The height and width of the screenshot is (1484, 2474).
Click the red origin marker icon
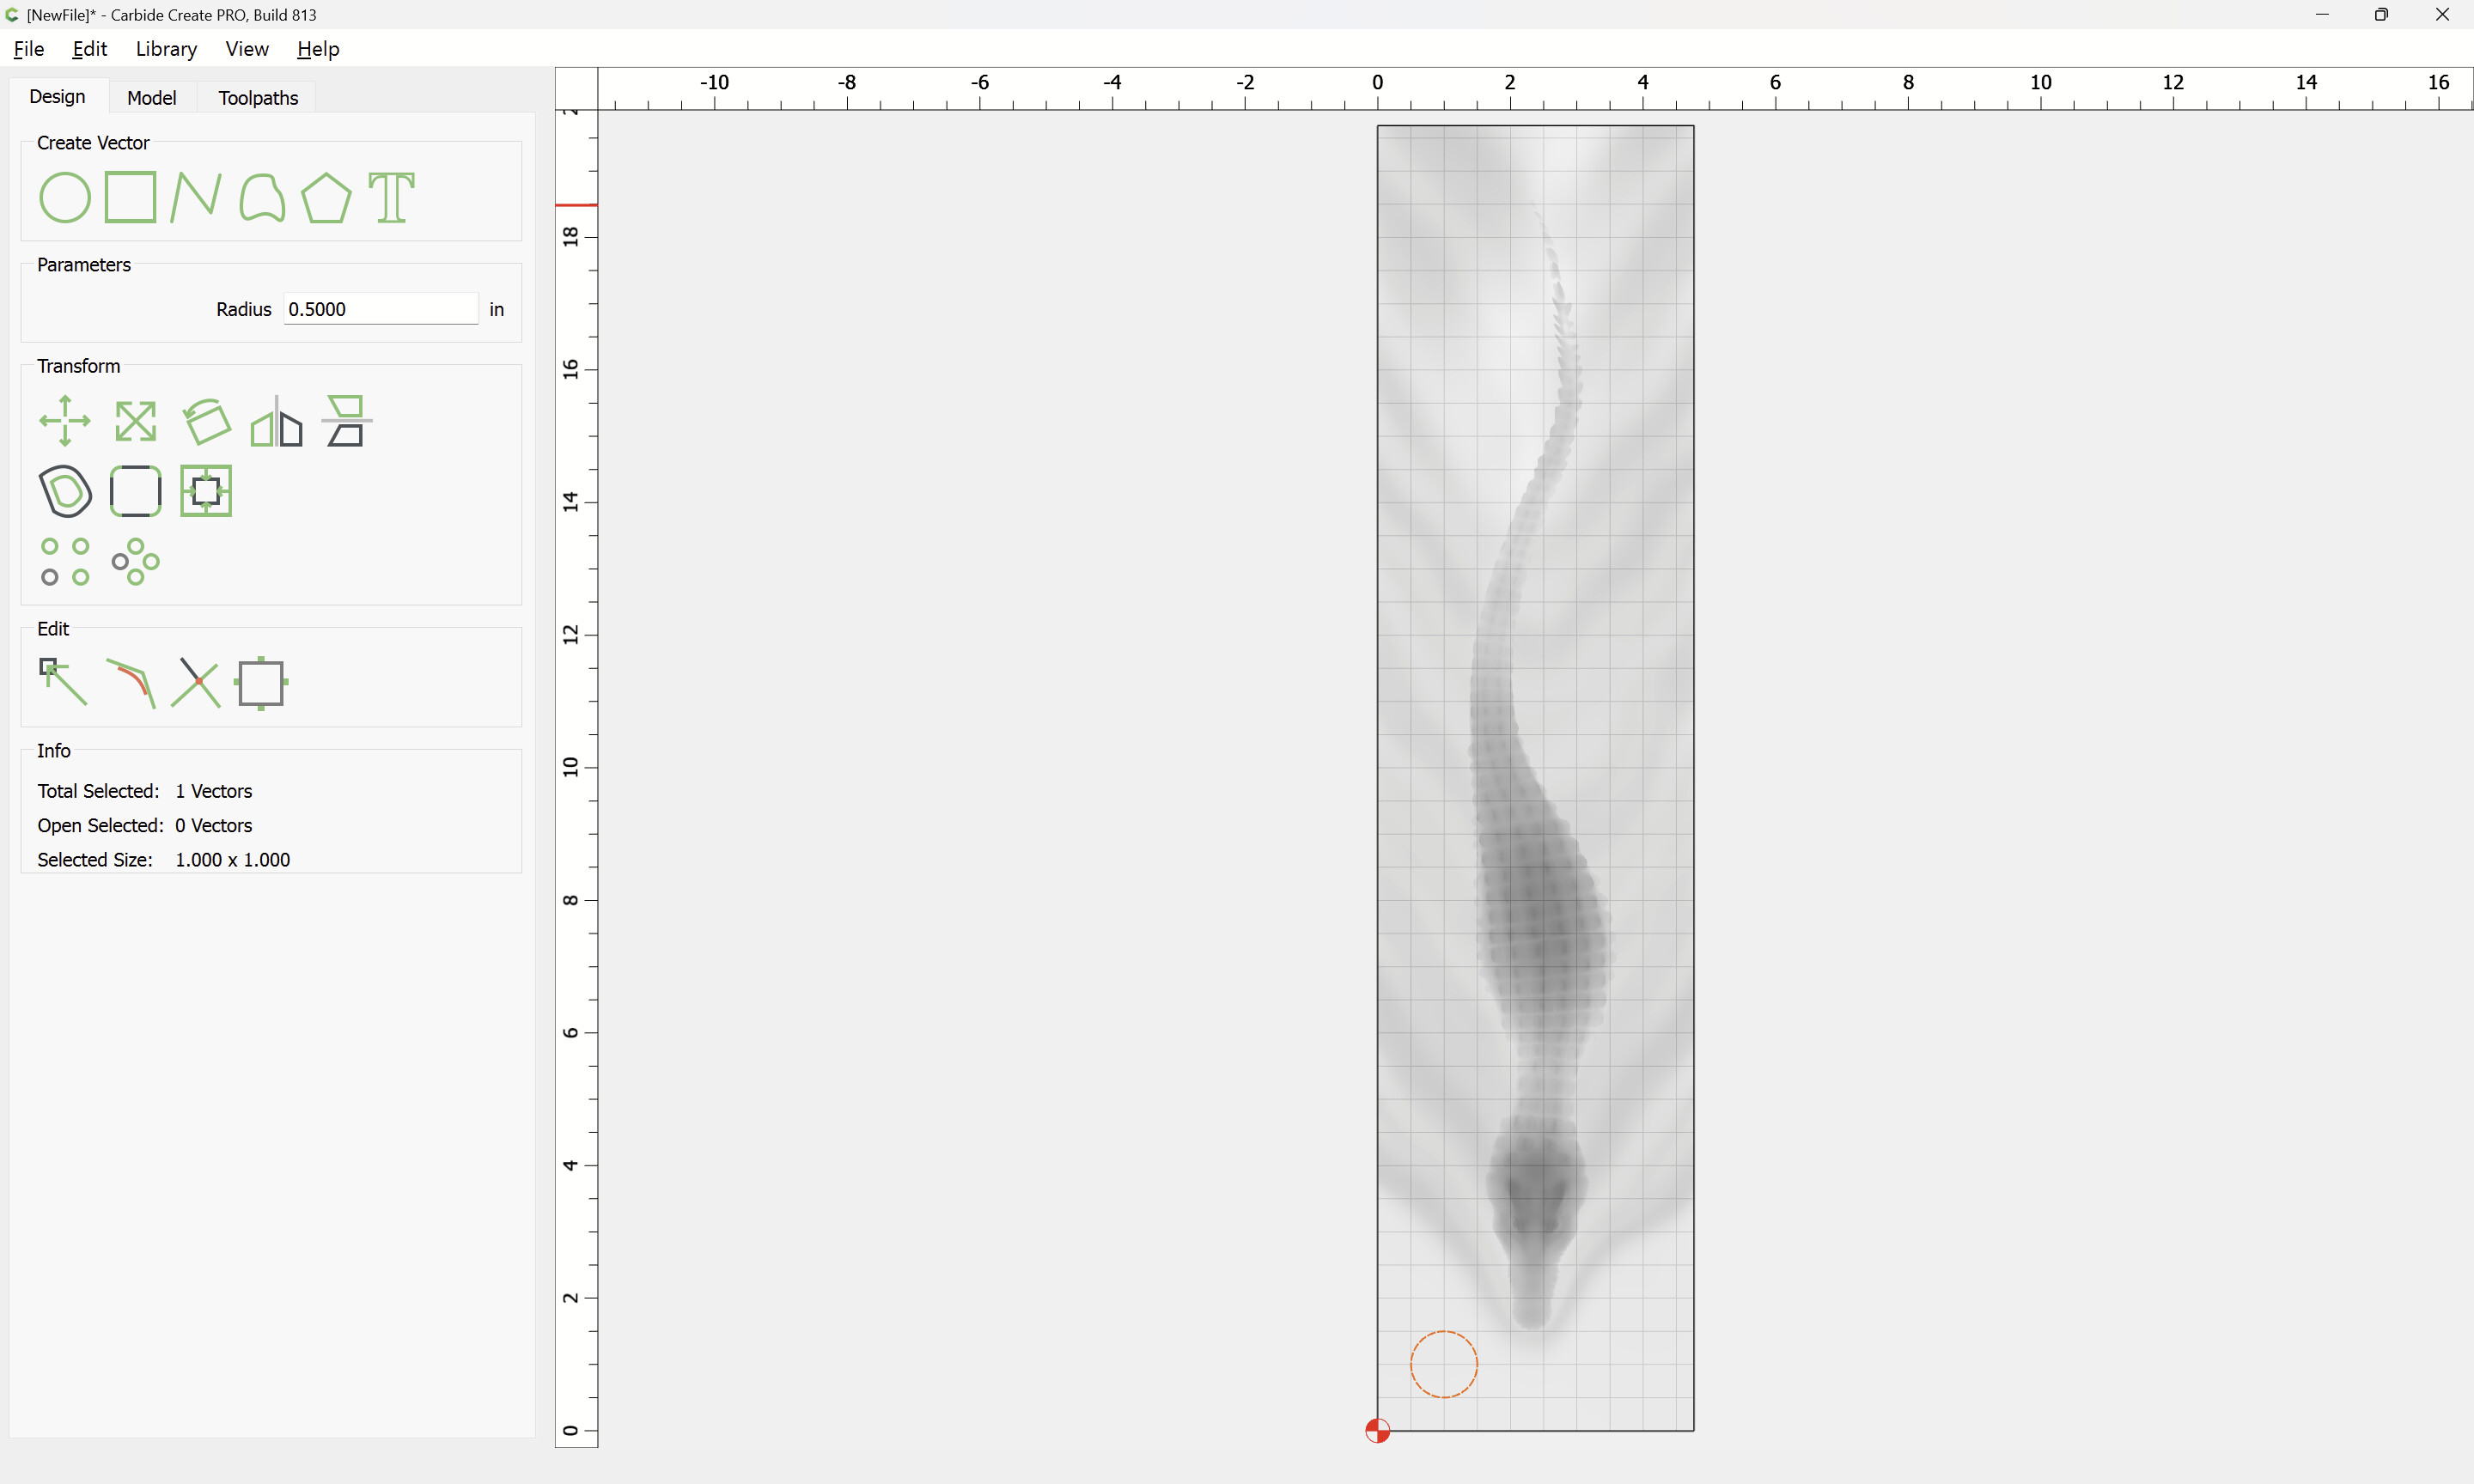tap(1377, 1431)
